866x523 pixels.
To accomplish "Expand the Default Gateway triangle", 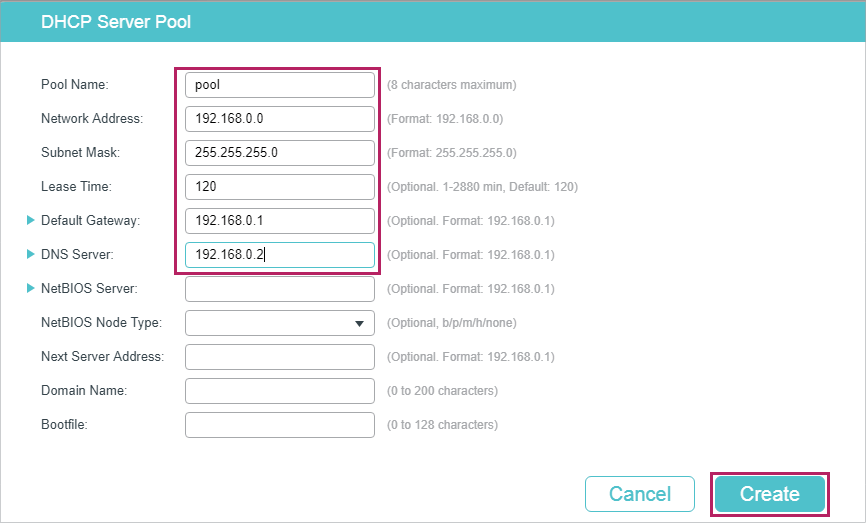I will tap(30, 220).
